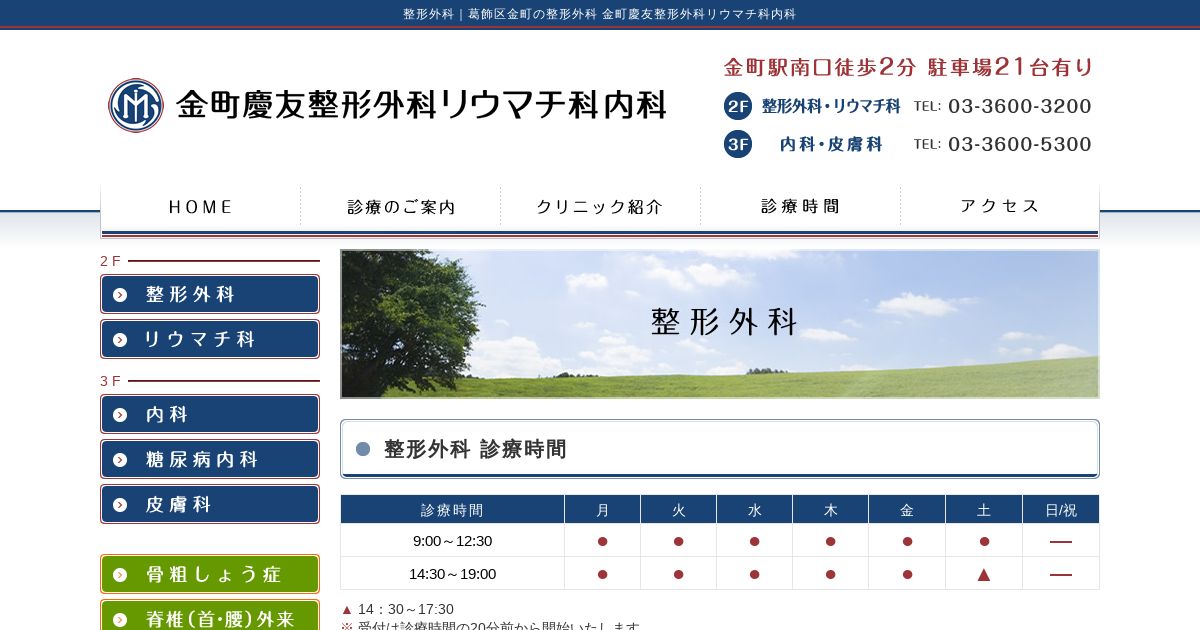
Task: Select 診療時間 in the navigation bar
Action: click(x=800, y=207)
